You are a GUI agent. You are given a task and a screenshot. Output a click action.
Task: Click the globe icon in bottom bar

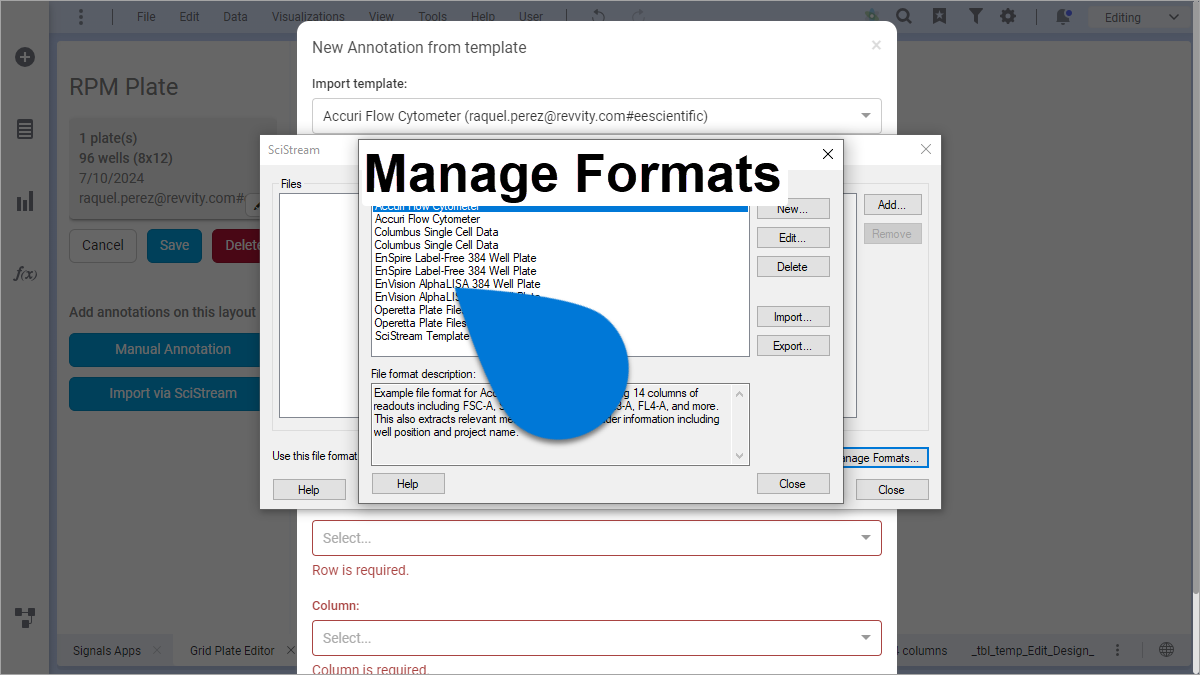click(1166, 650)
